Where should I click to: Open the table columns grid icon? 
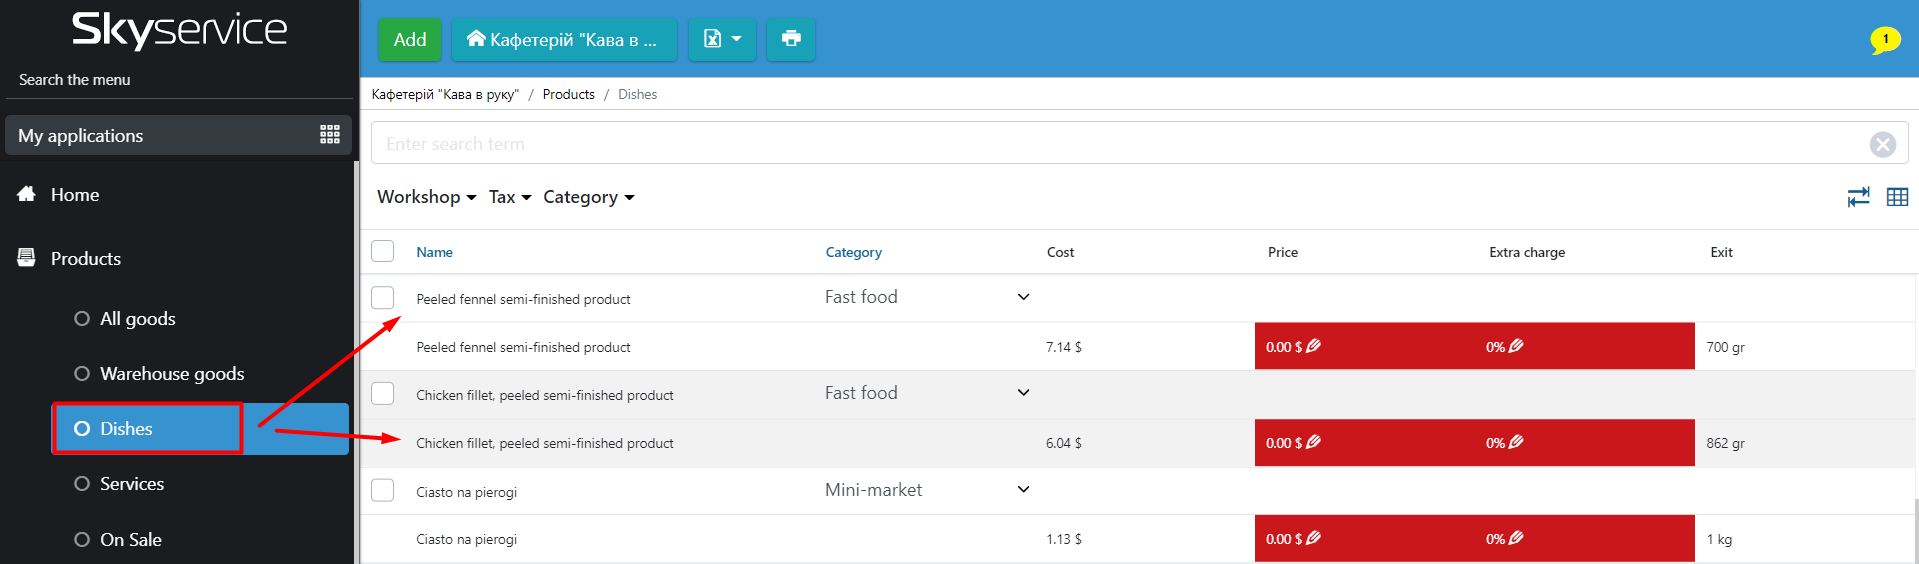tap(1897, 197)
